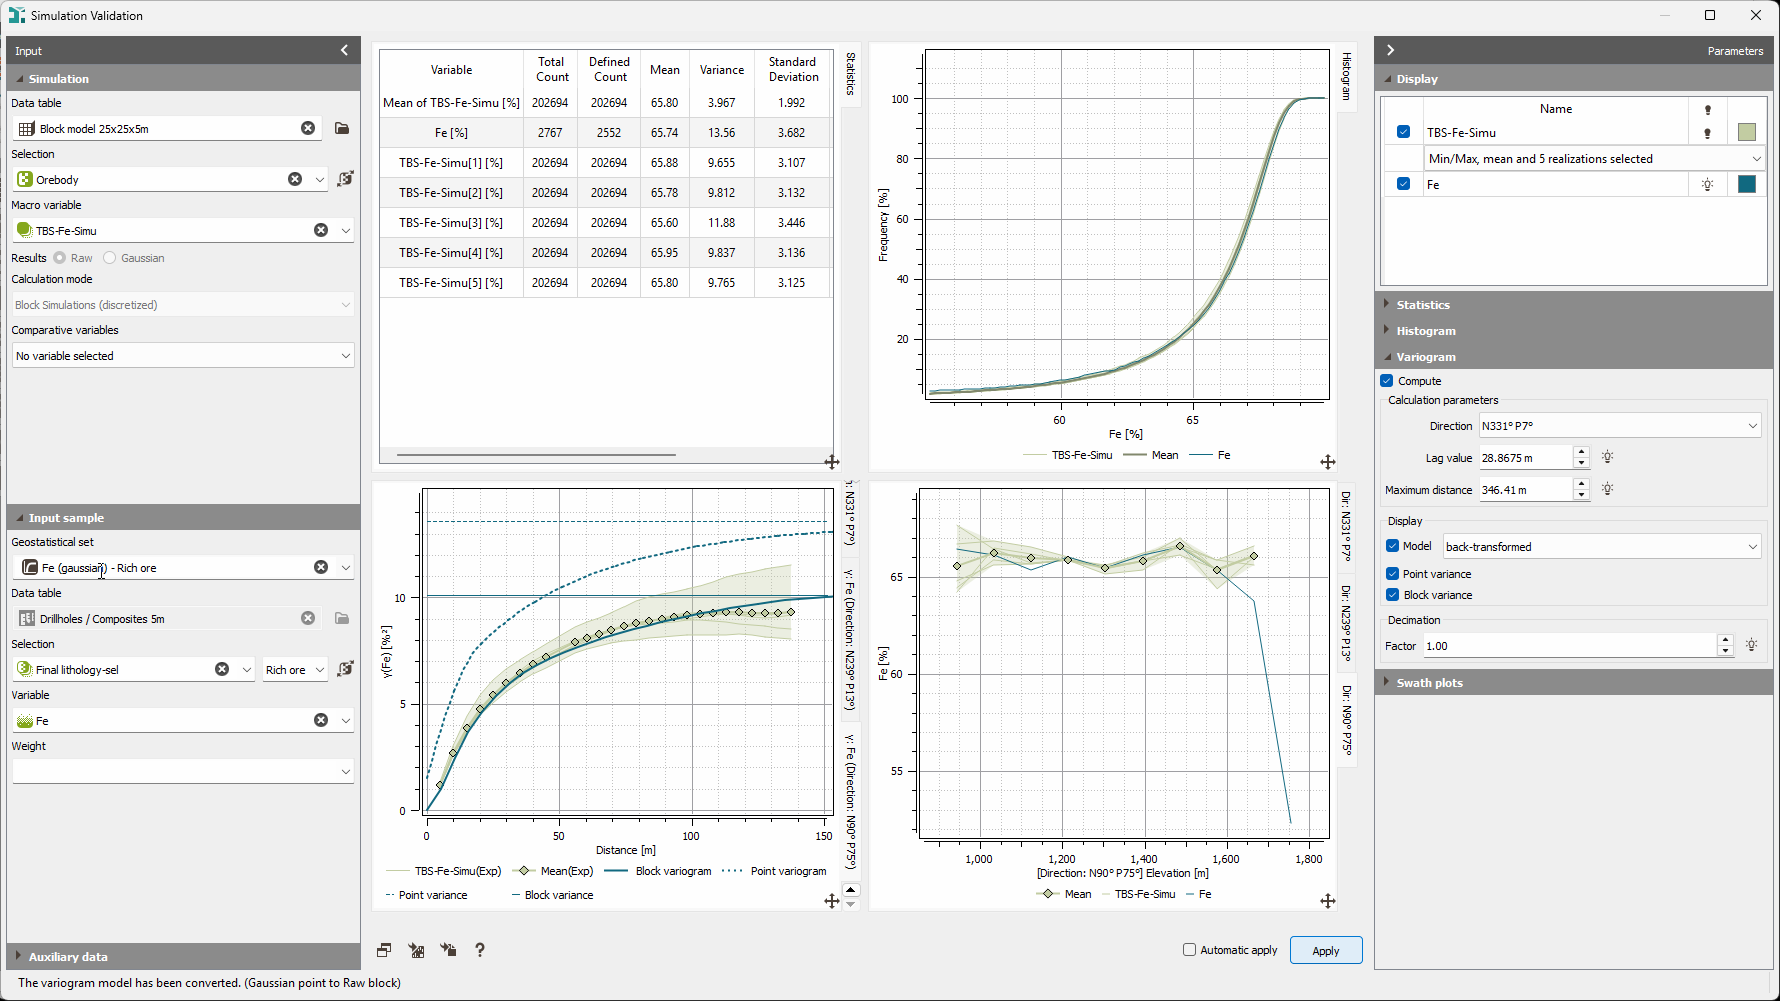Image resolution: width=1780 pixels, height=1001 pixels.
Task: Increase the Lag value stepper
Action: (1581, 452)
